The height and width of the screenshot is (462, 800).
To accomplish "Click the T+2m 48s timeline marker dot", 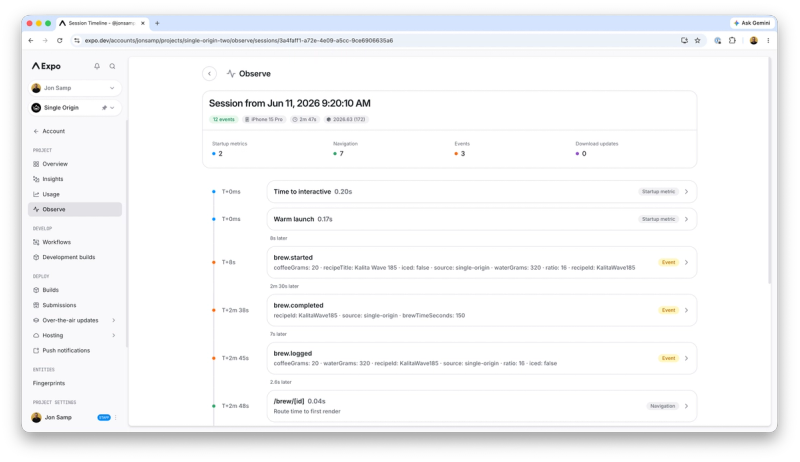I will tap(214, 406).
